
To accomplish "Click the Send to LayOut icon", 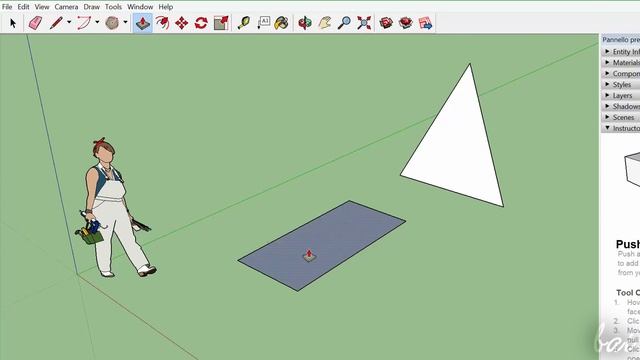I will coord(425,23).
